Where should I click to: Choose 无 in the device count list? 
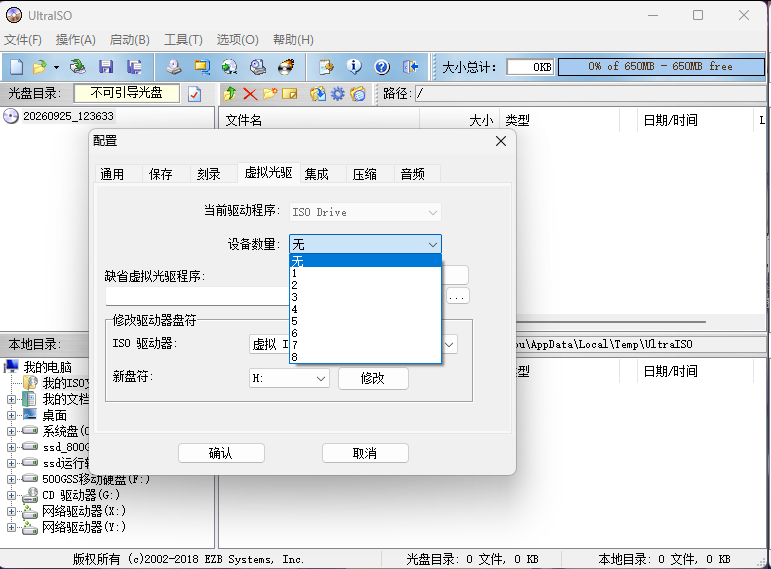(x=365, y=261)
